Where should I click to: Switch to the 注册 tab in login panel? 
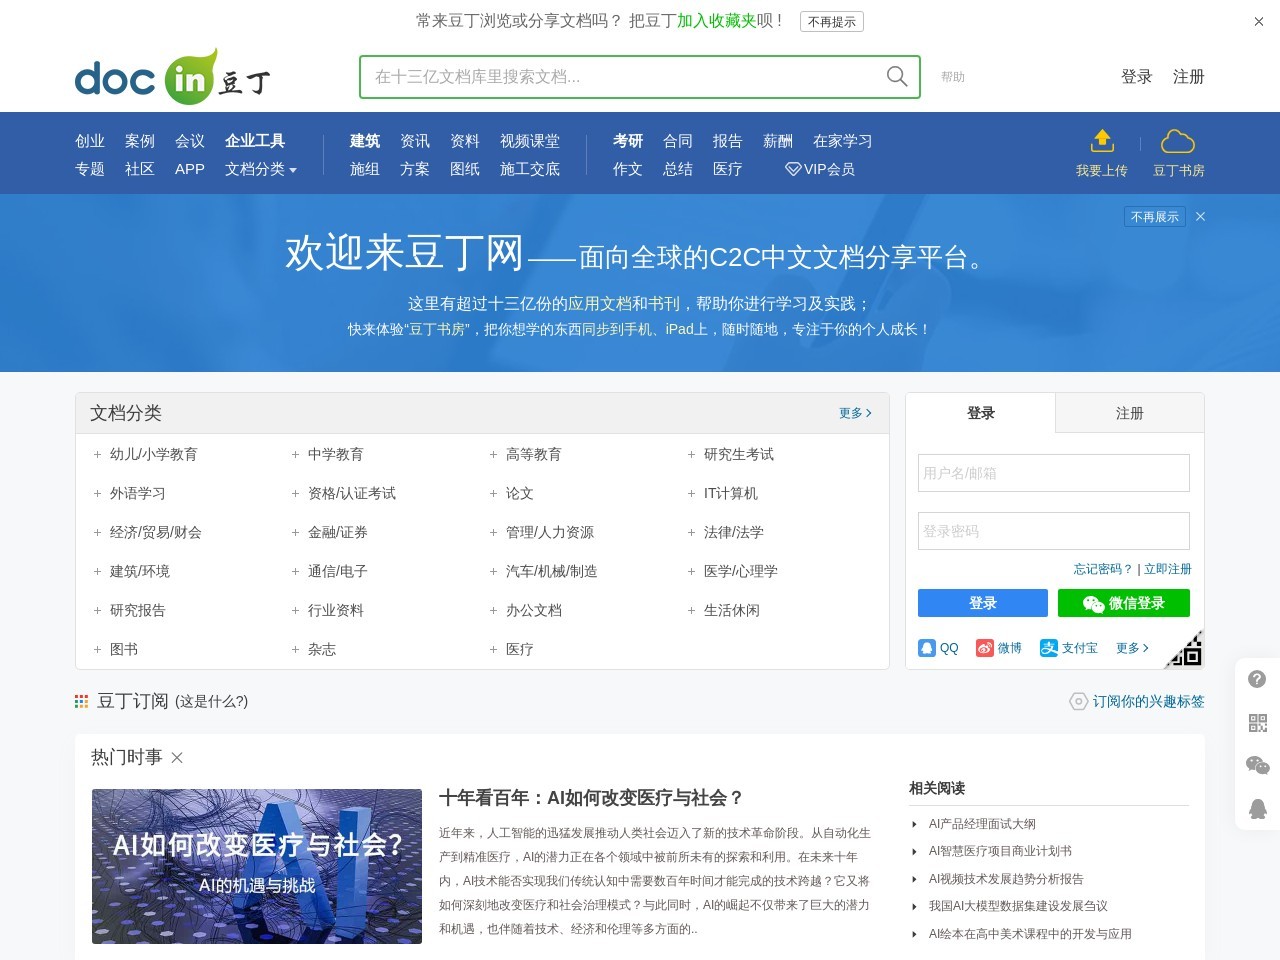click(1129, 412)
